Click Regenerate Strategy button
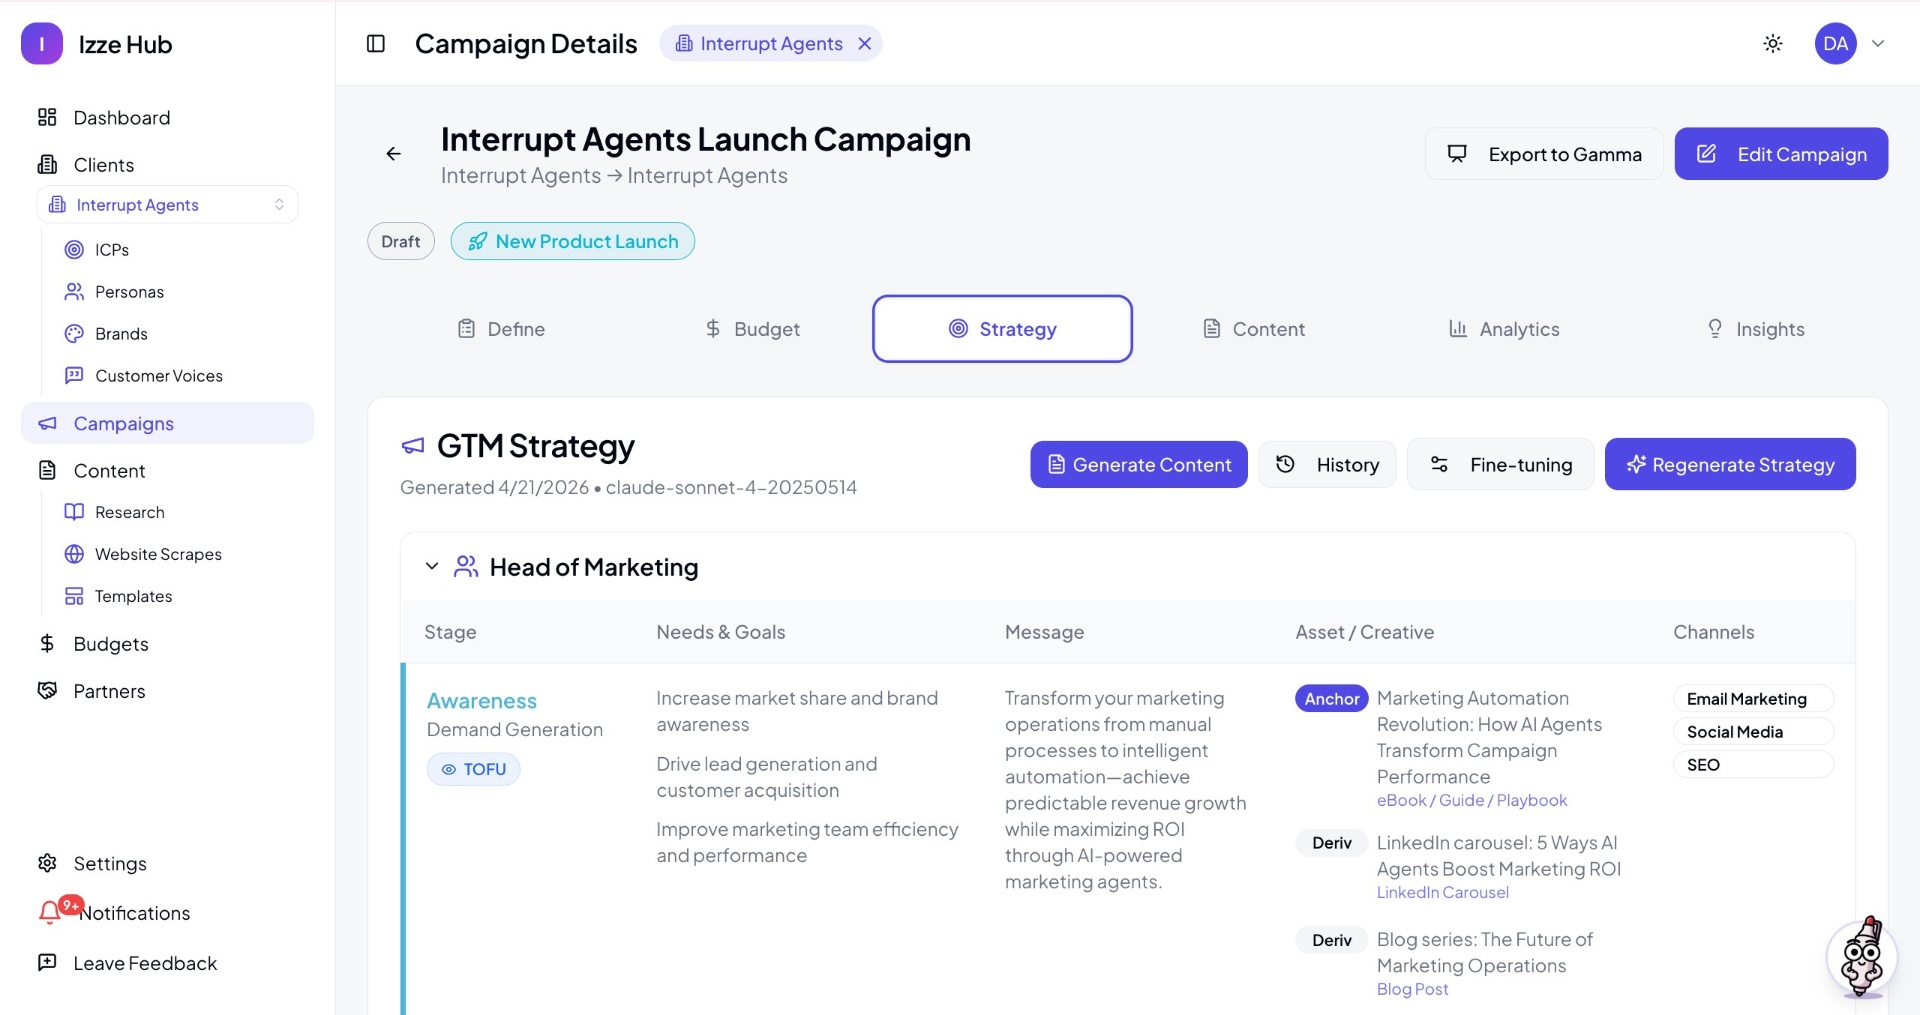The height and width of the screenshot is (1015, 1920). pyautogui.click(x=1730, y=464)
